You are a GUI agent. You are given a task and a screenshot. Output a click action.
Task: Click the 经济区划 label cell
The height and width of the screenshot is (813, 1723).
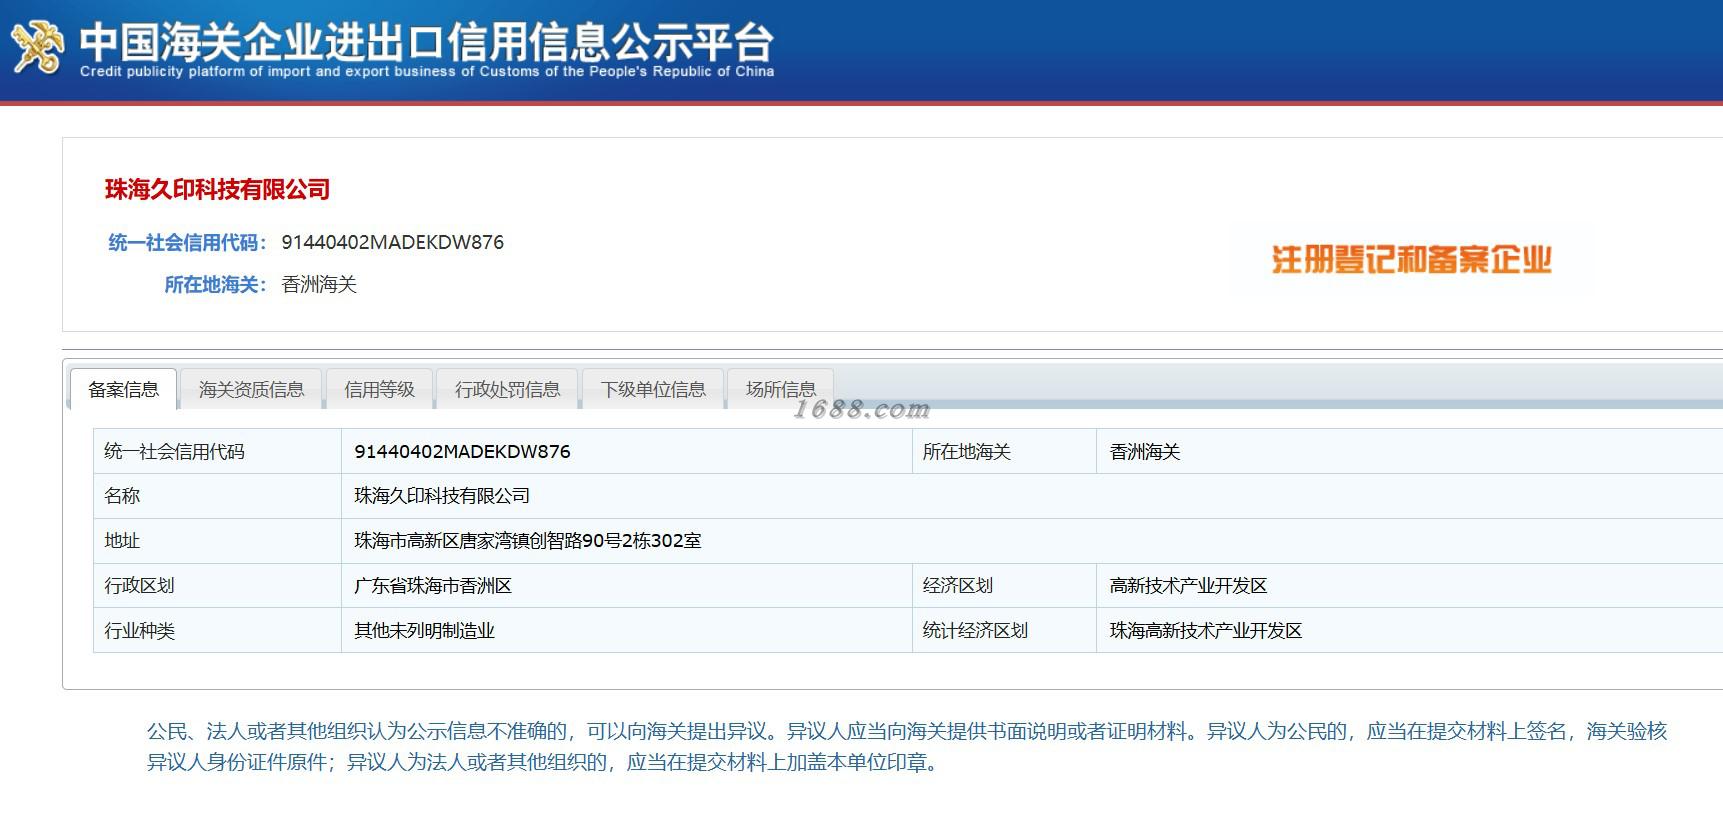[x=1004, y=586]
